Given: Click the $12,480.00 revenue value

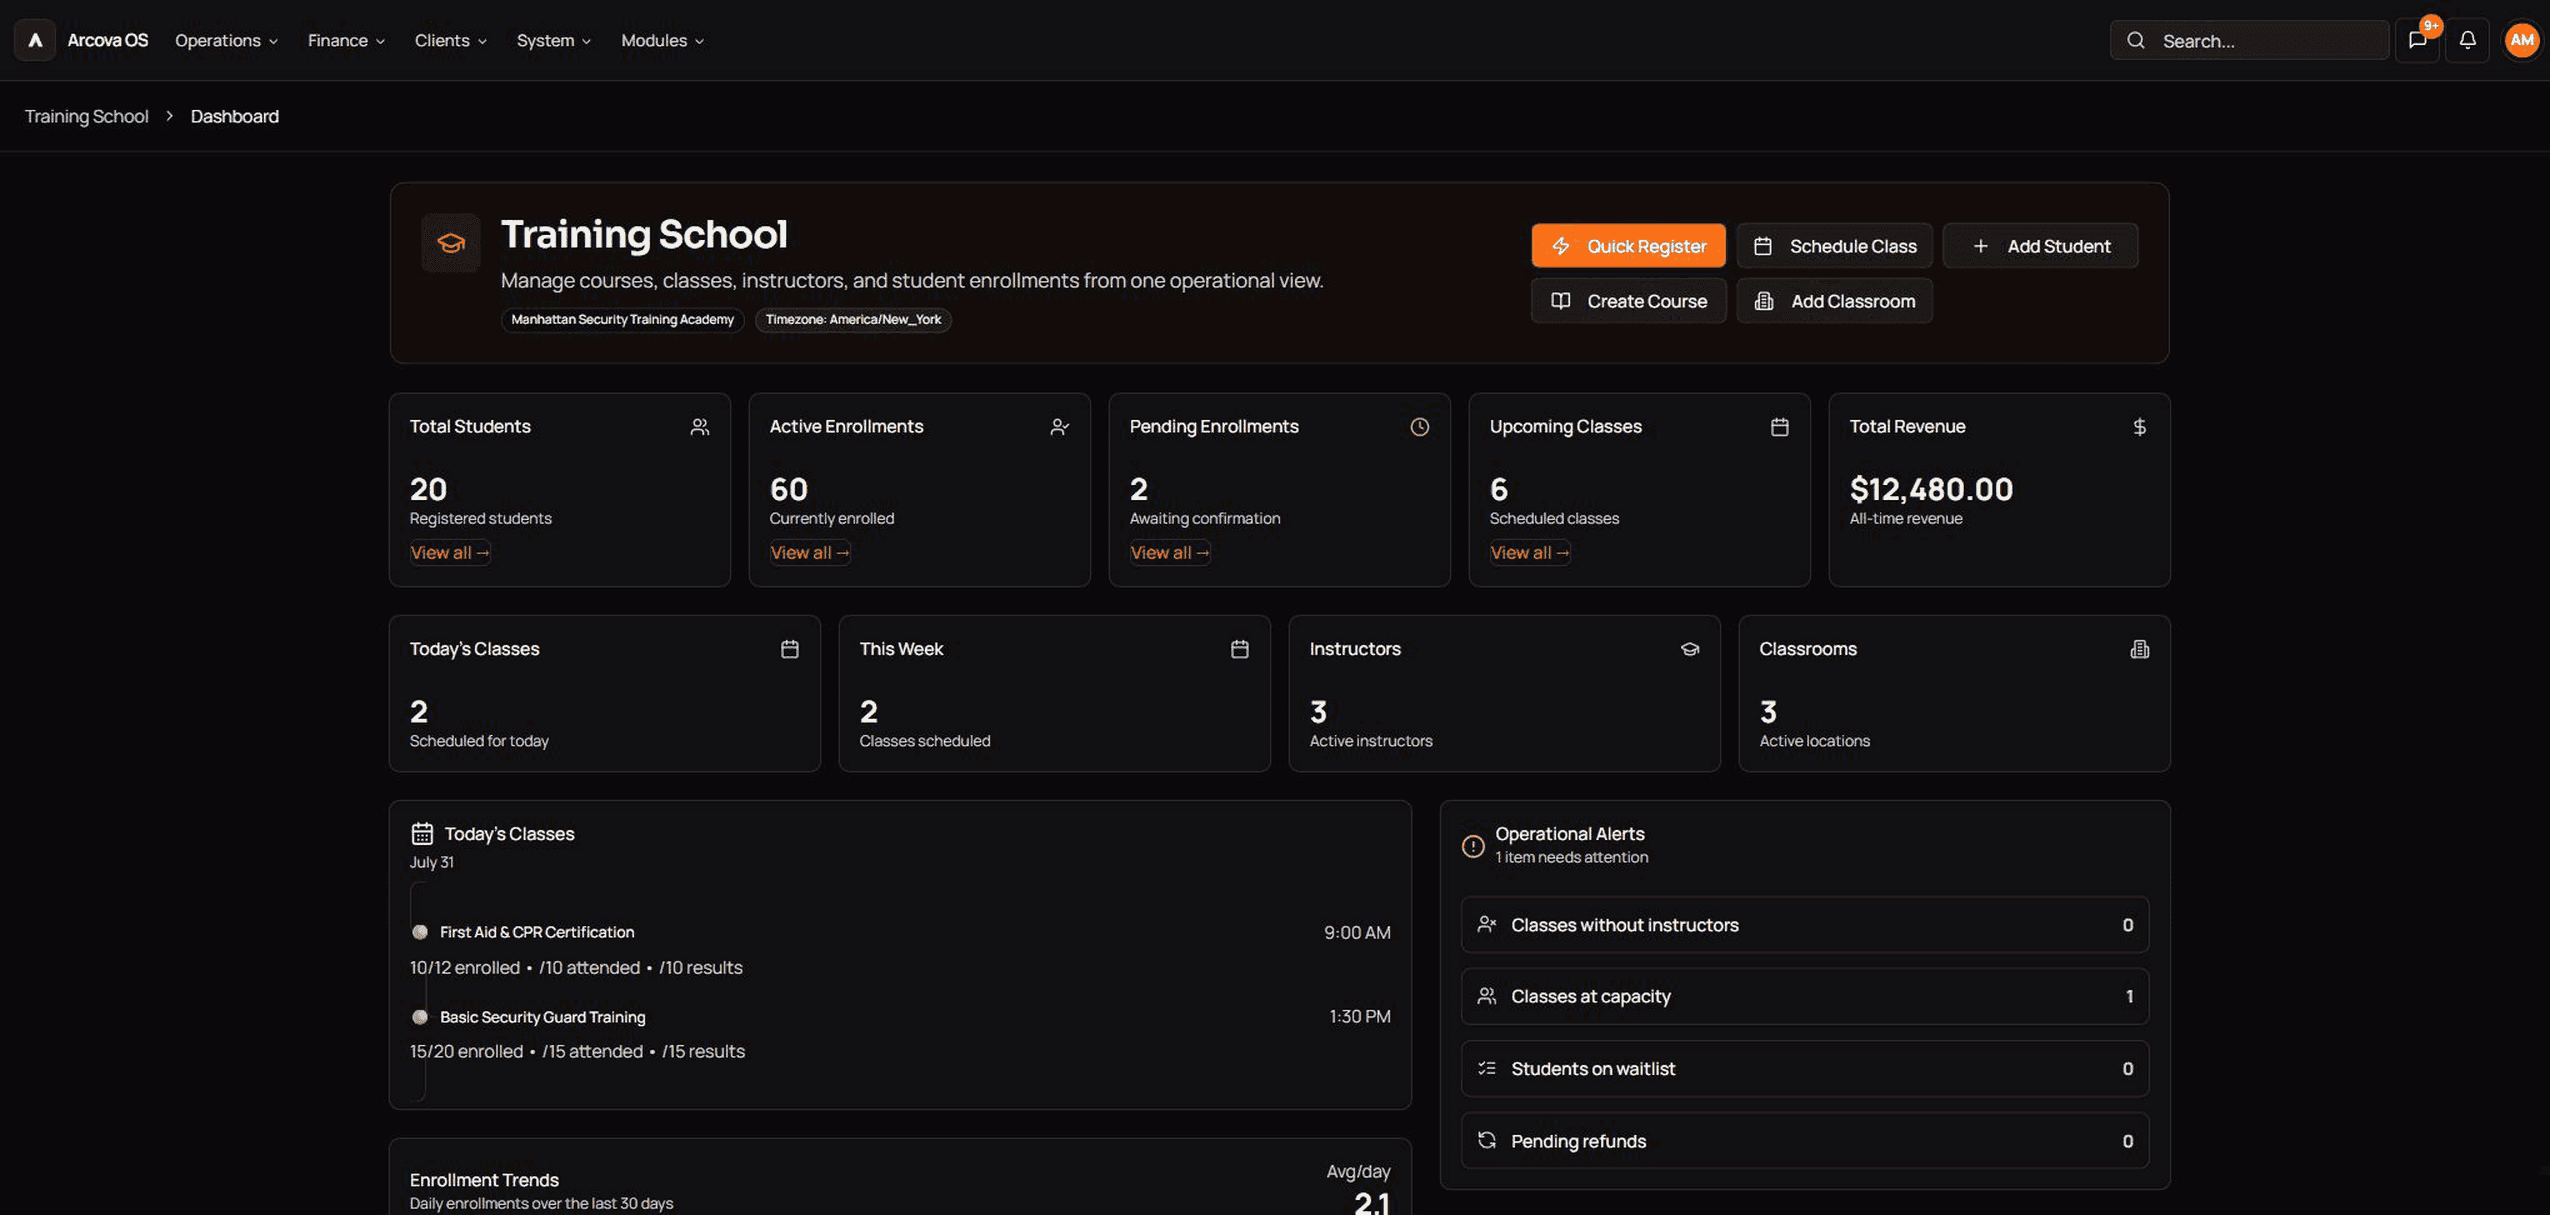Looking at the screenshot, I should click(x=1931, y=489).
